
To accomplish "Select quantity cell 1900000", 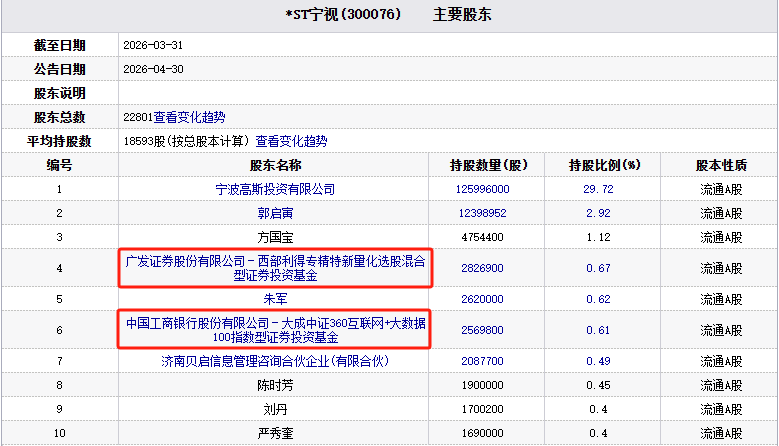I will click(482, 385).
